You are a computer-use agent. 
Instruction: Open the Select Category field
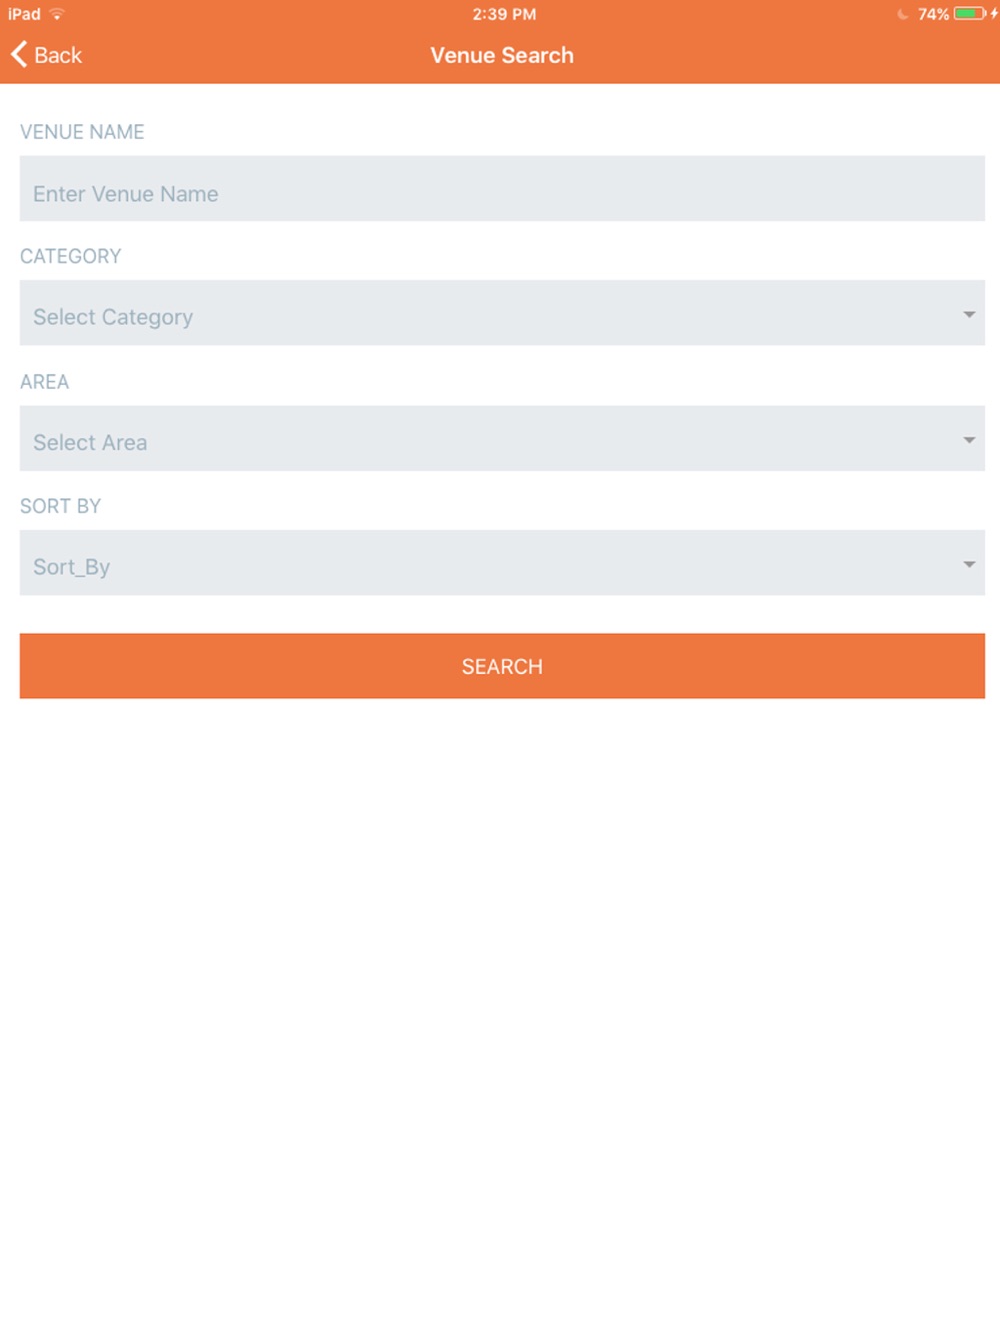tap(502, 313)
